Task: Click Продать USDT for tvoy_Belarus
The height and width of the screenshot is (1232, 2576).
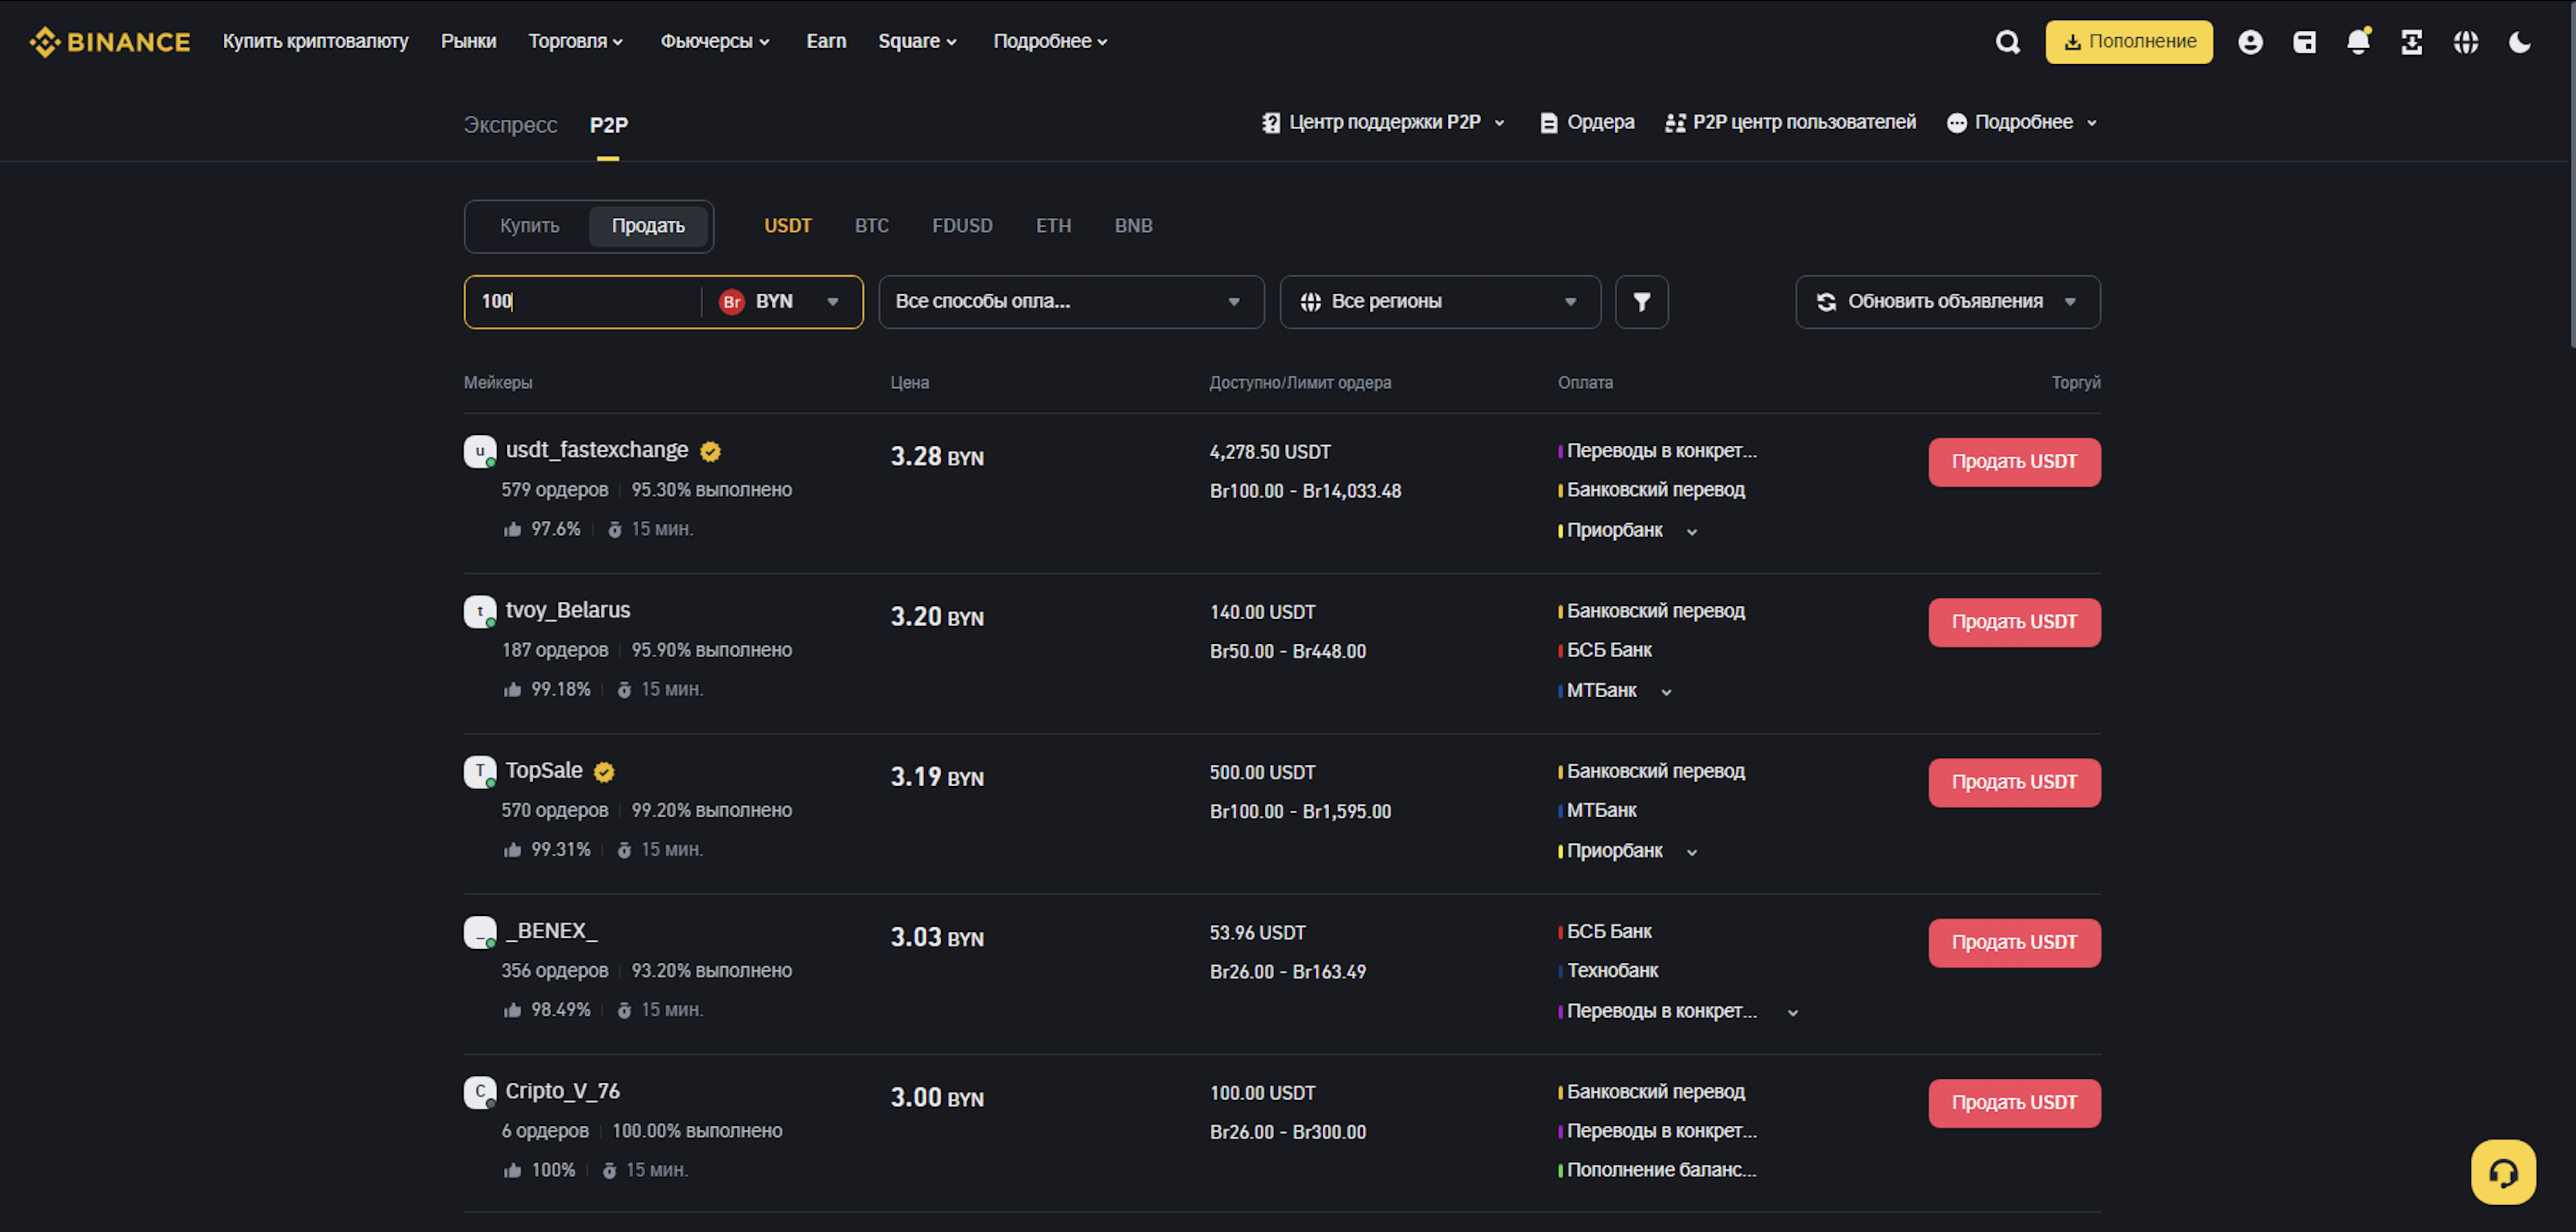Action: tap(2014, 622)
